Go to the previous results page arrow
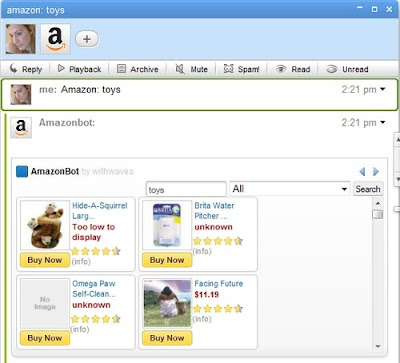Image resolution: width=400 pixels, height=363 pixels. click(x=362, y=172)
